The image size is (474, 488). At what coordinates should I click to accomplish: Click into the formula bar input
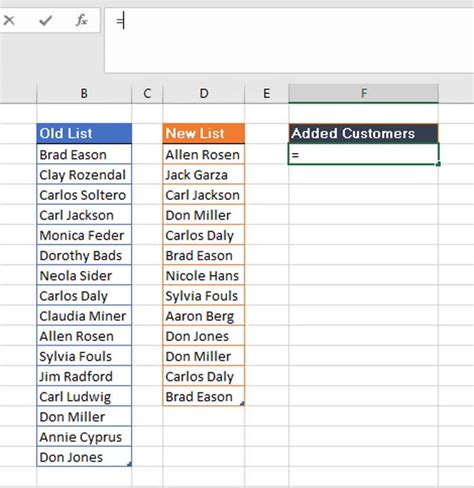[x=289, y=40]
